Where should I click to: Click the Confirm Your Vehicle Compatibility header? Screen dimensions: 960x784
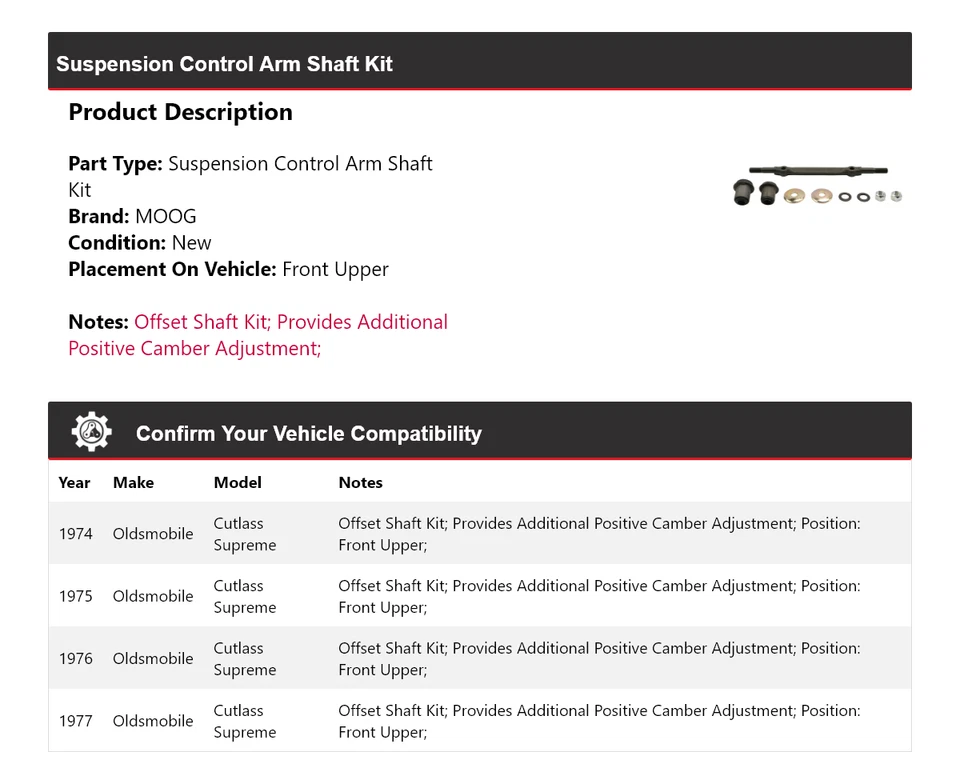(x=308, y=434)
